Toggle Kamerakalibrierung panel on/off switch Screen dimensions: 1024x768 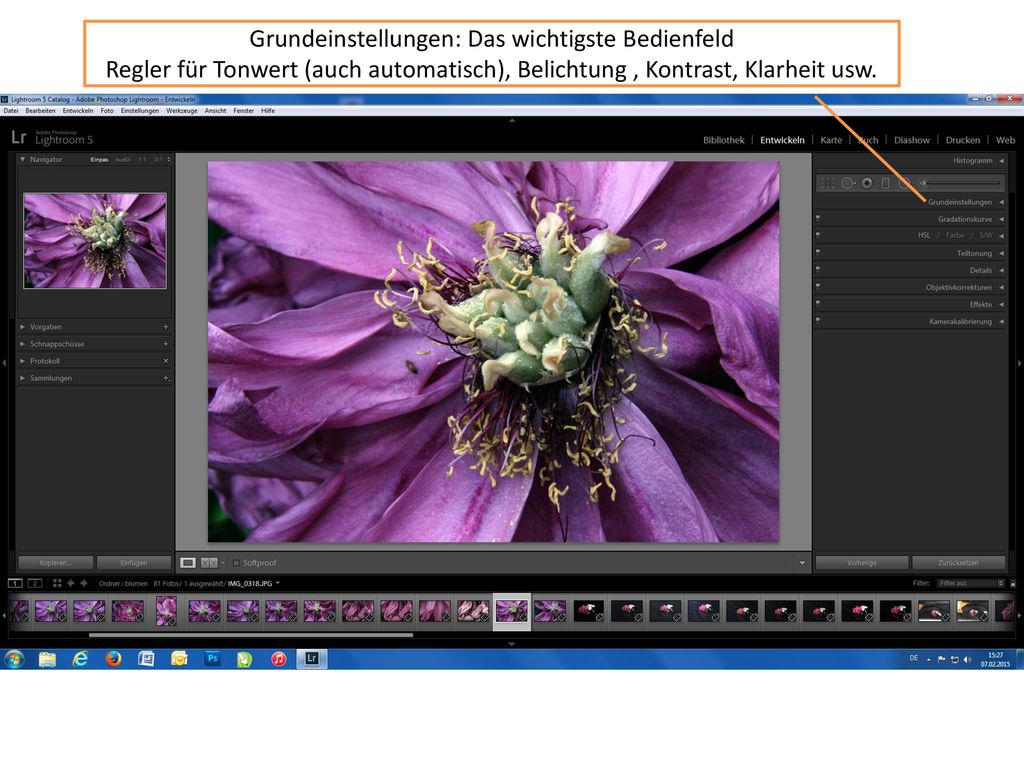click(x=818, y=319)
